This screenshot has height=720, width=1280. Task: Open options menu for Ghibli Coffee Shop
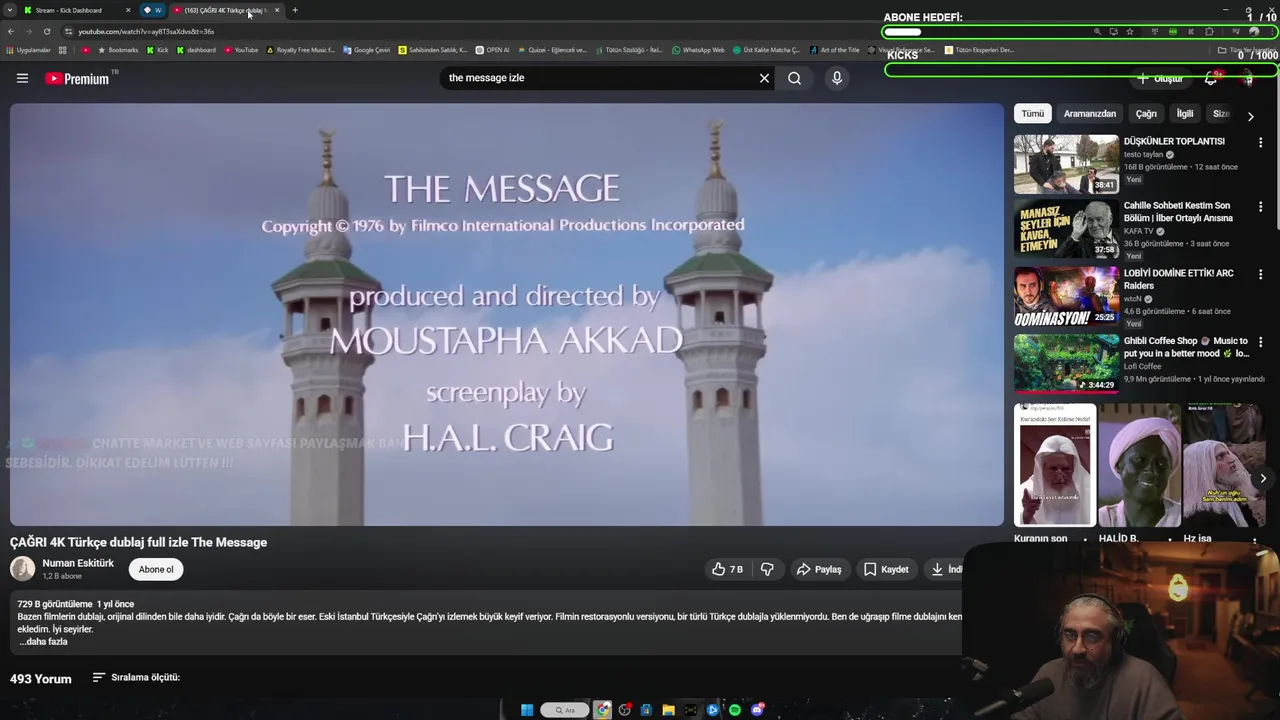(1260, 342)
